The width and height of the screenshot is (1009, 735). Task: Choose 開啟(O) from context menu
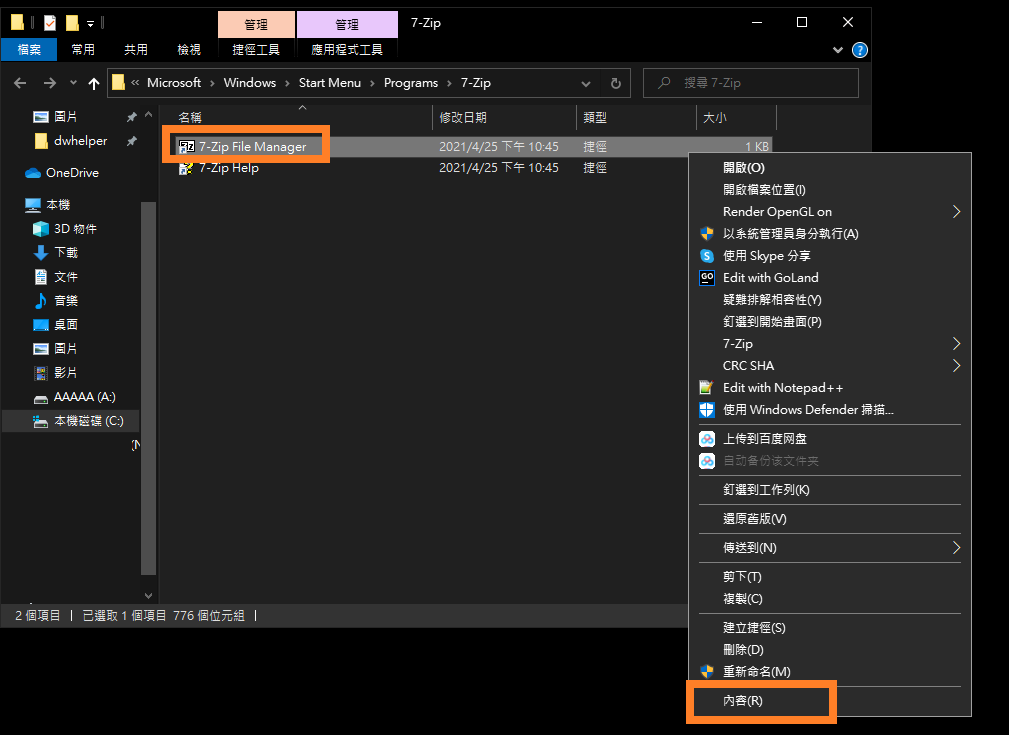[743, 168]
